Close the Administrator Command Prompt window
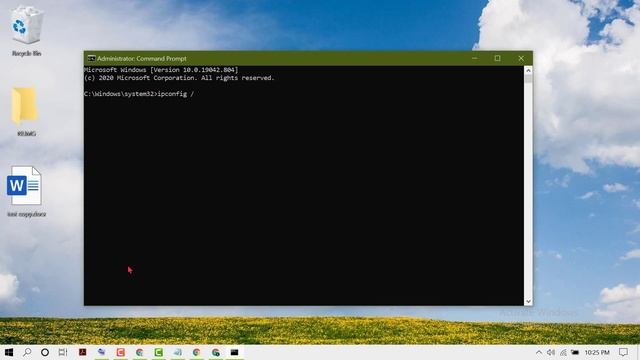The image size is (640, 360). (x=521, y=58)
